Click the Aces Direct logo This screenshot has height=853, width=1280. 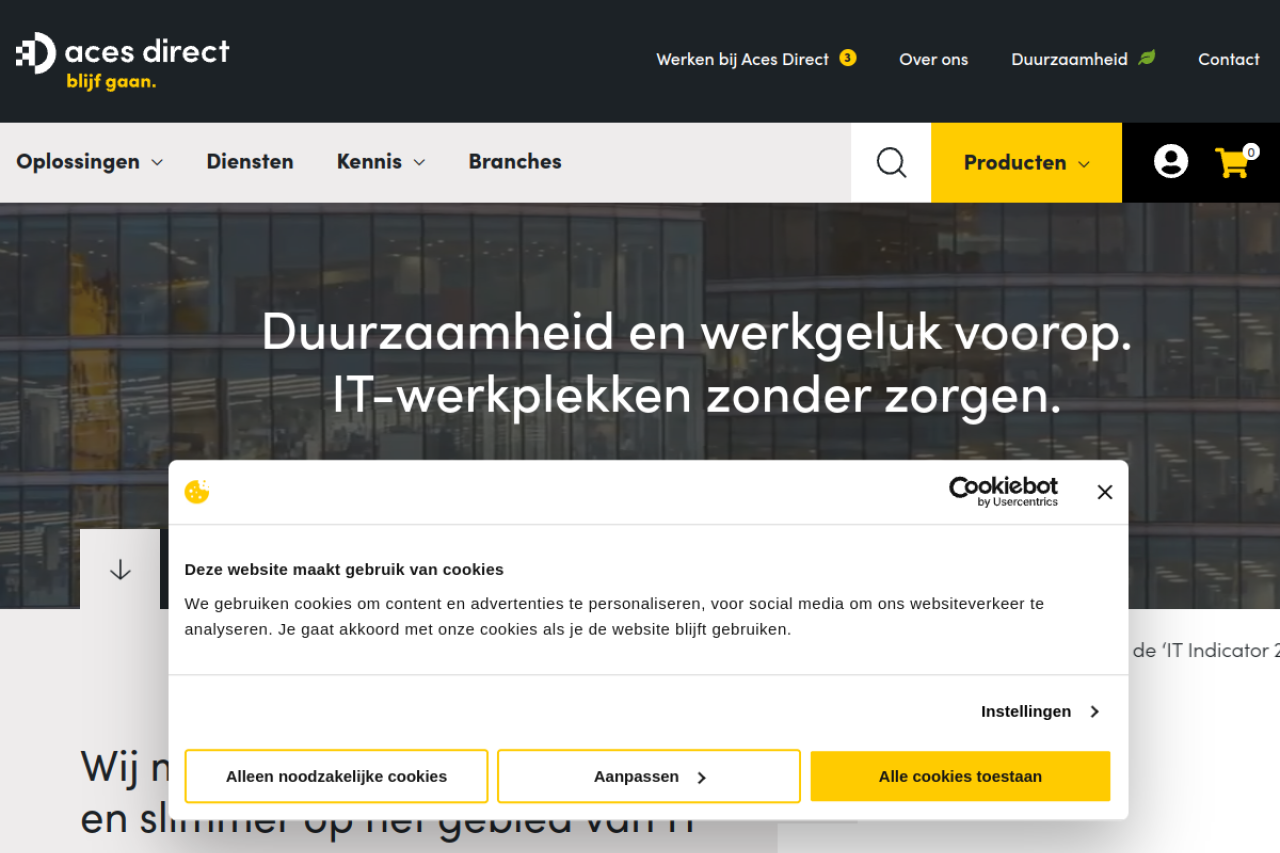tap(122, 59)
